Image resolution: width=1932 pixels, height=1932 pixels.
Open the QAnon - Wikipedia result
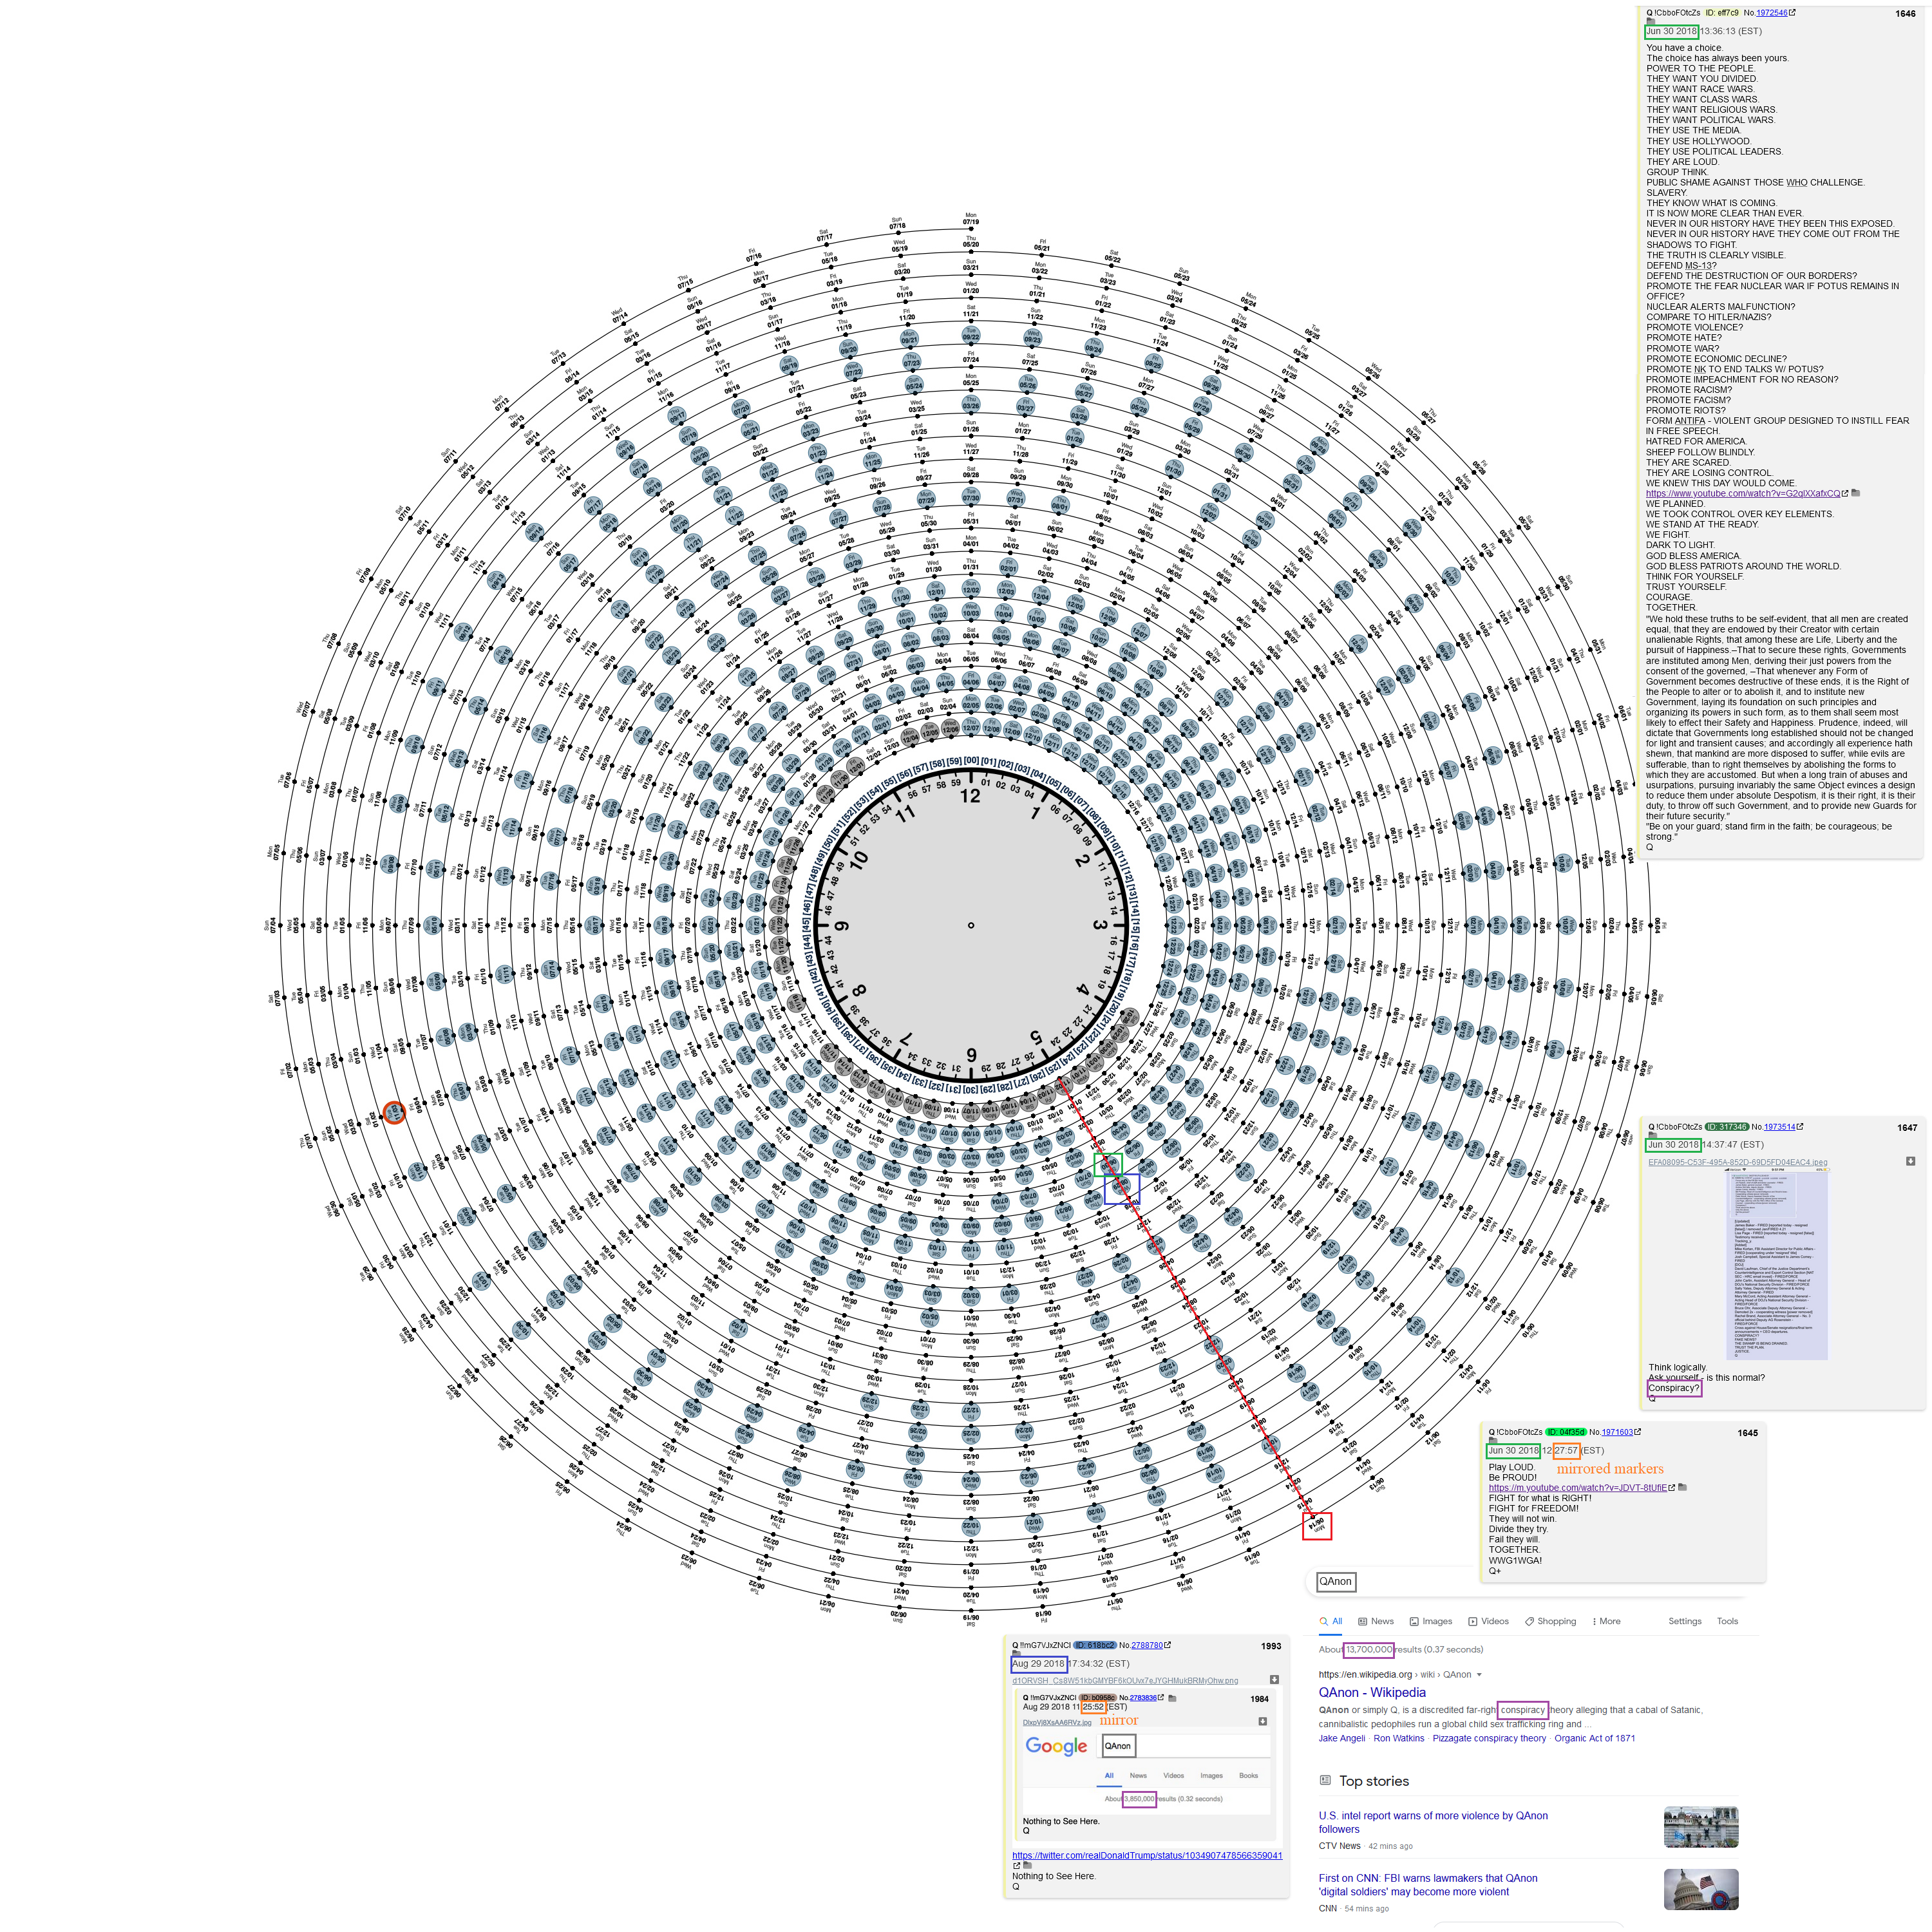(x=1372, y=1693)
